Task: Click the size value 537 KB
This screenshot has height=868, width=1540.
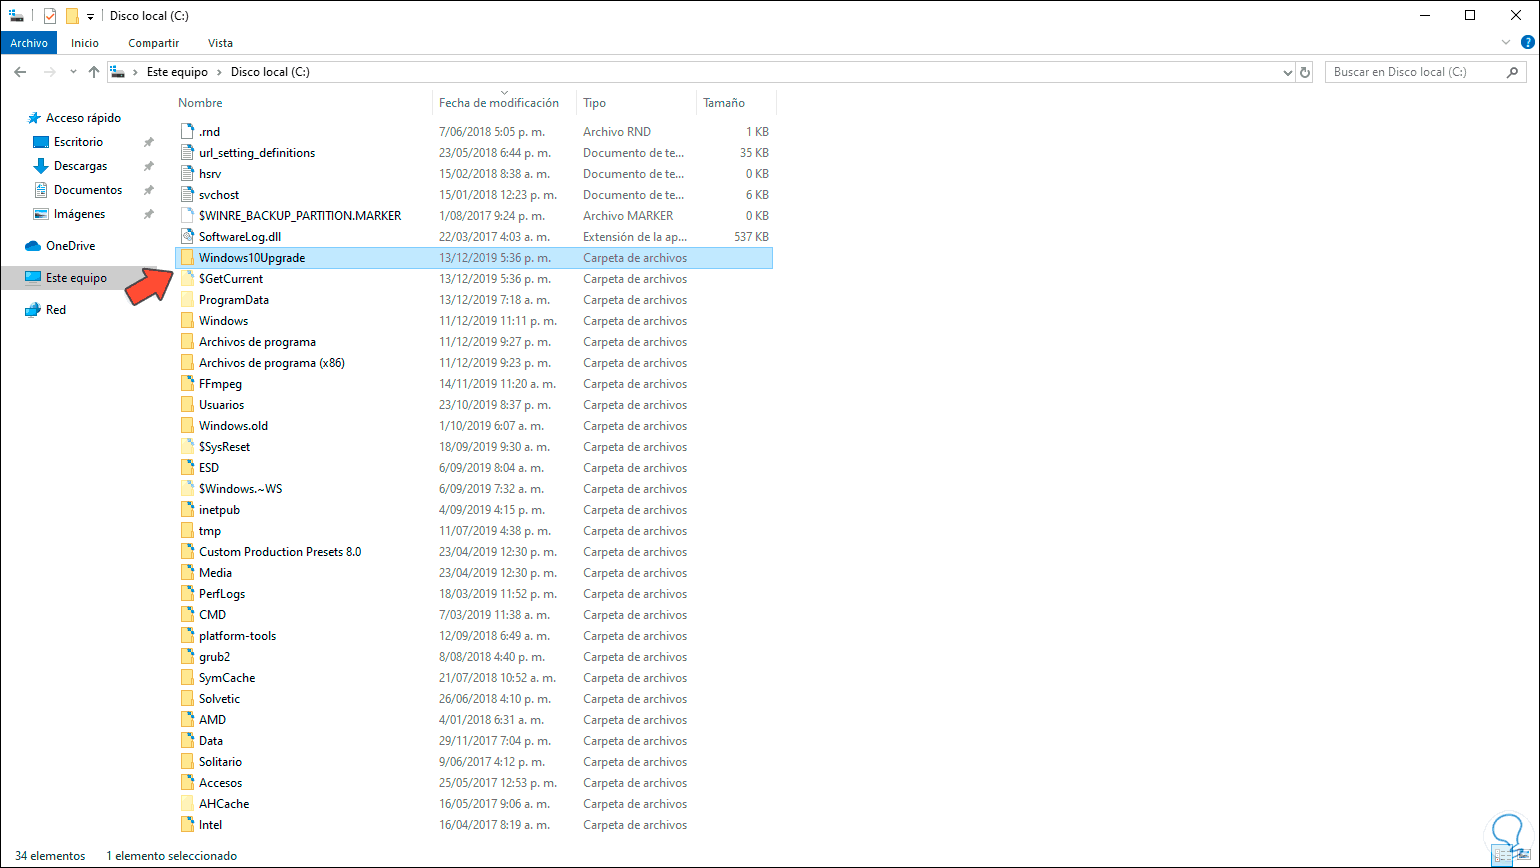Action: (750, 237)
